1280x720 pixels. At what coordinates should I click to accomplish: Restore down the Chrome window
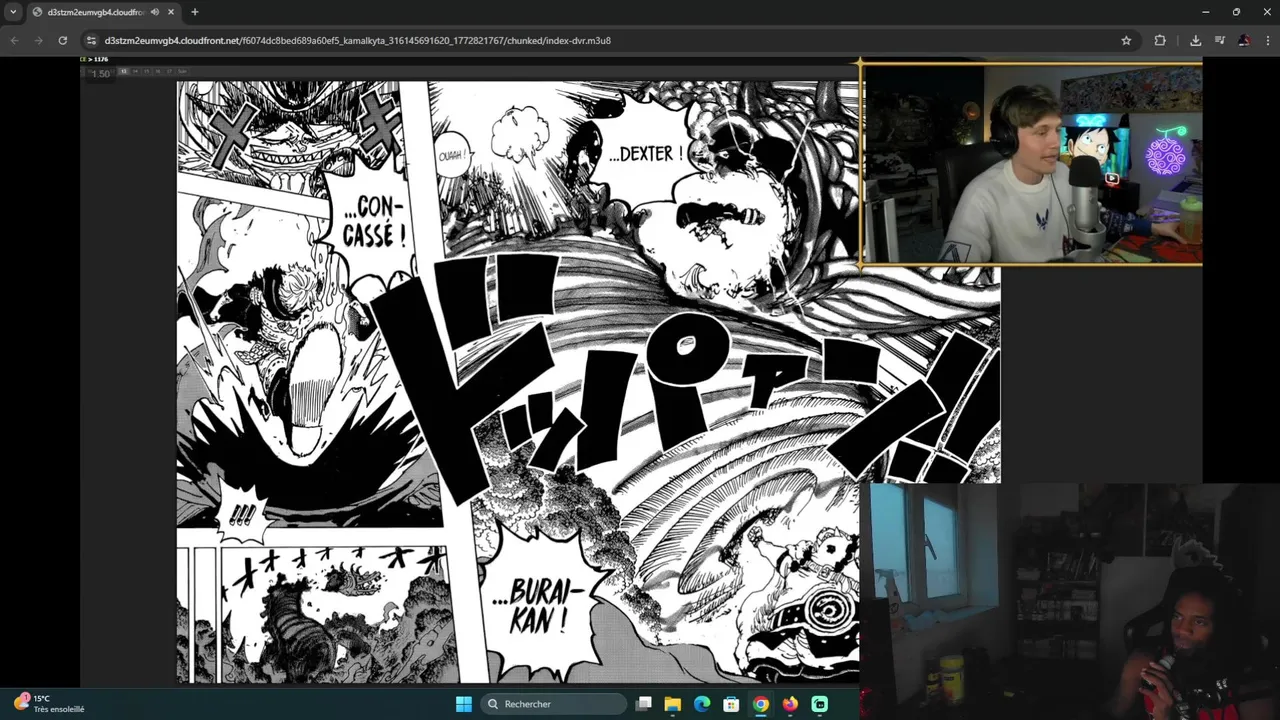[1236, 12]
